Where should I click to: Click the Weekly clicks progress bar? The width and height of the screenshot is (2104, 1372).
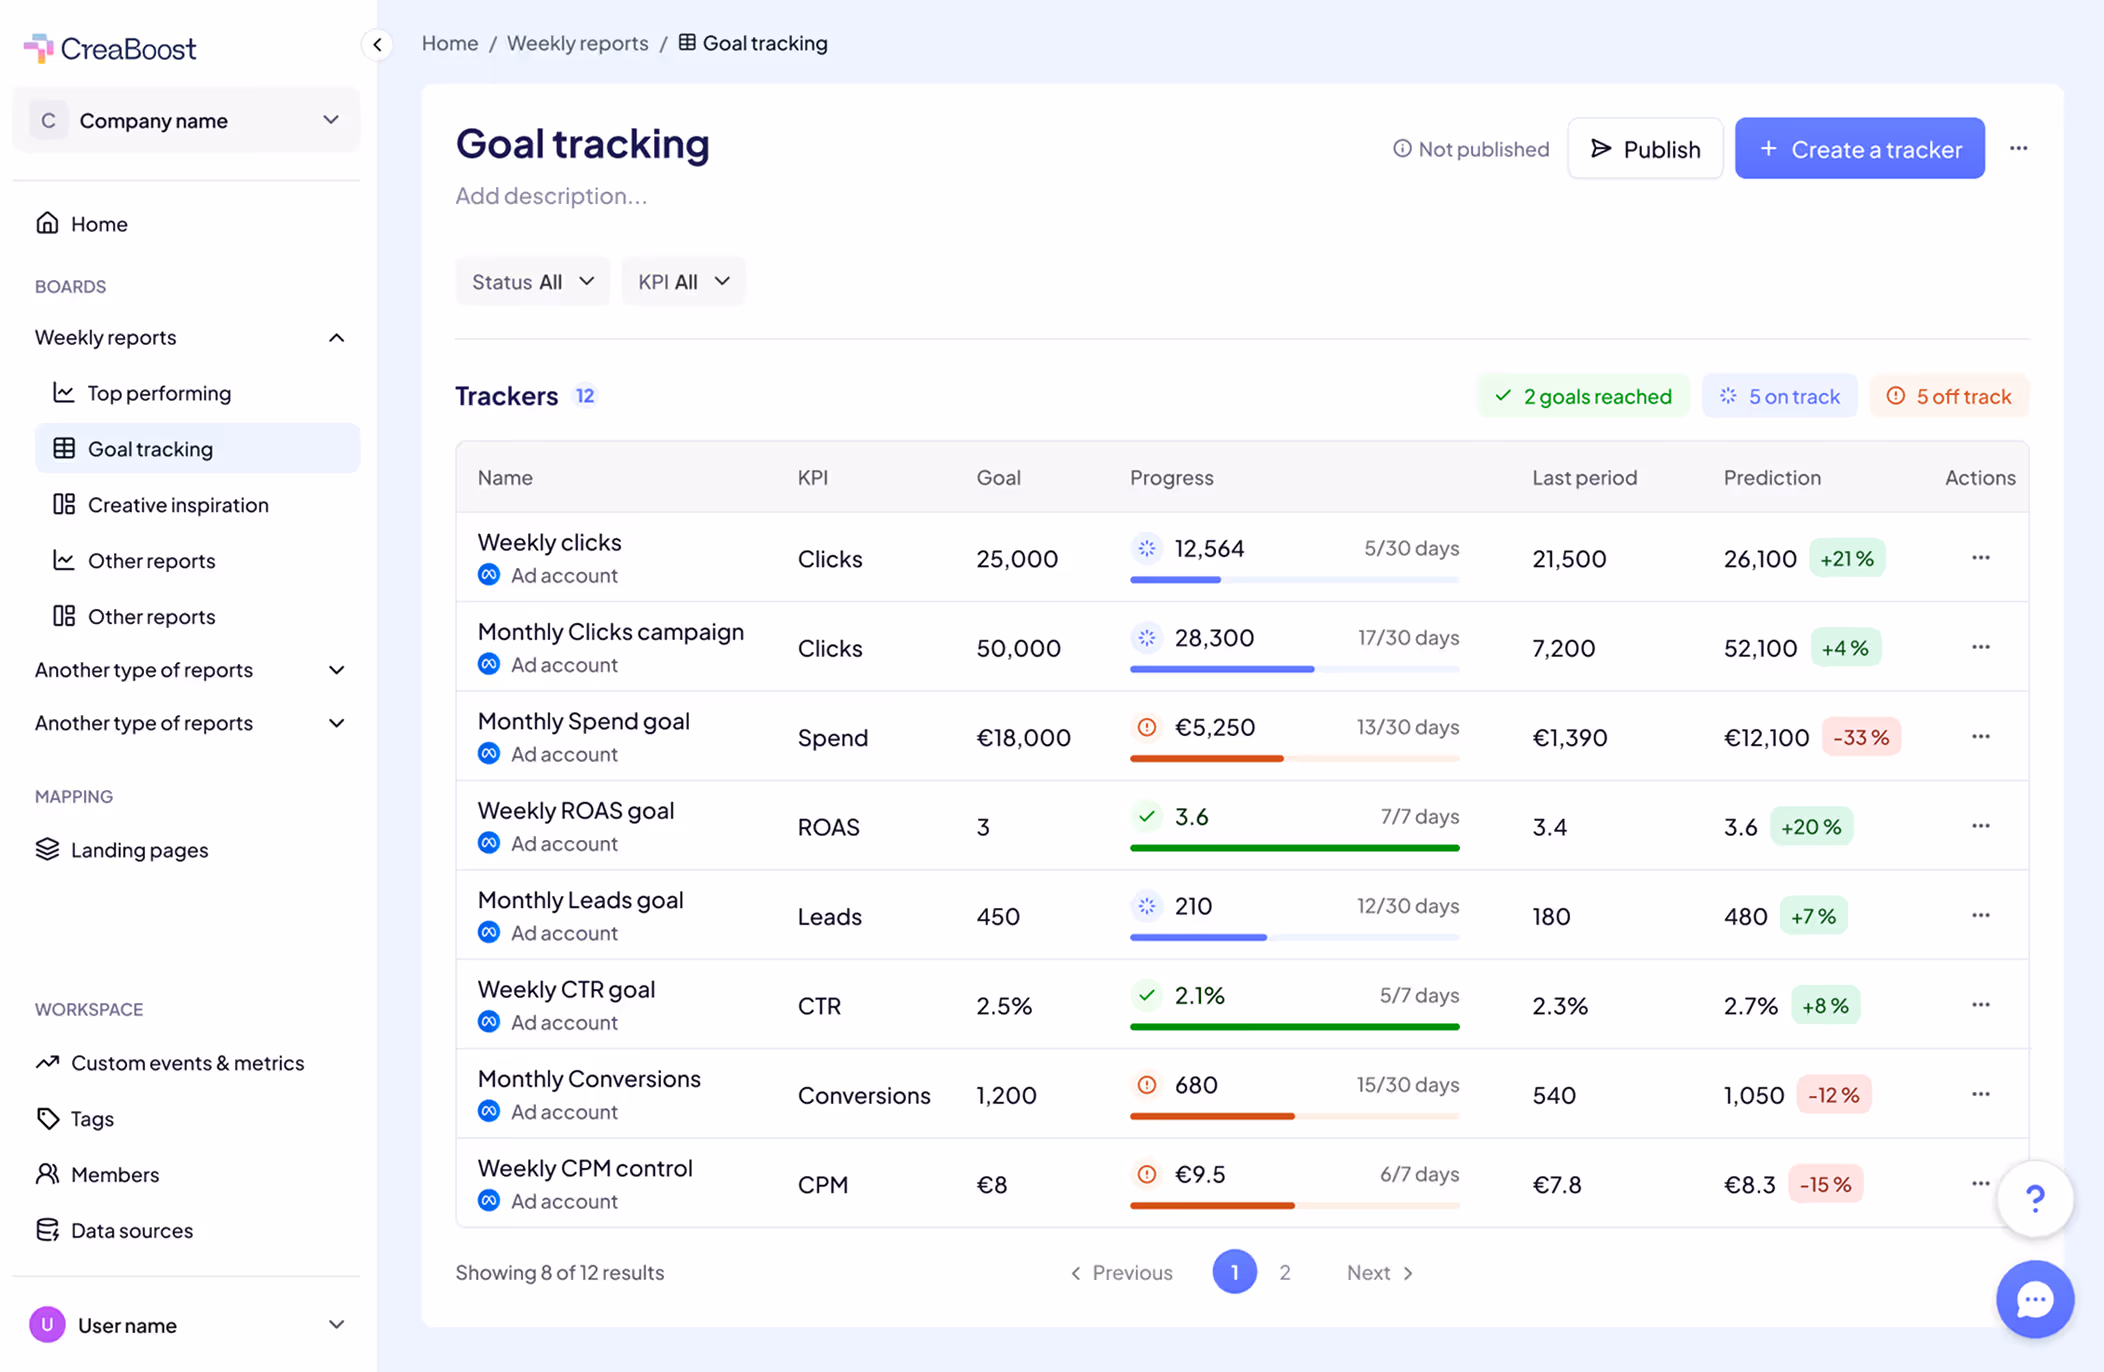coord(1294,580)
